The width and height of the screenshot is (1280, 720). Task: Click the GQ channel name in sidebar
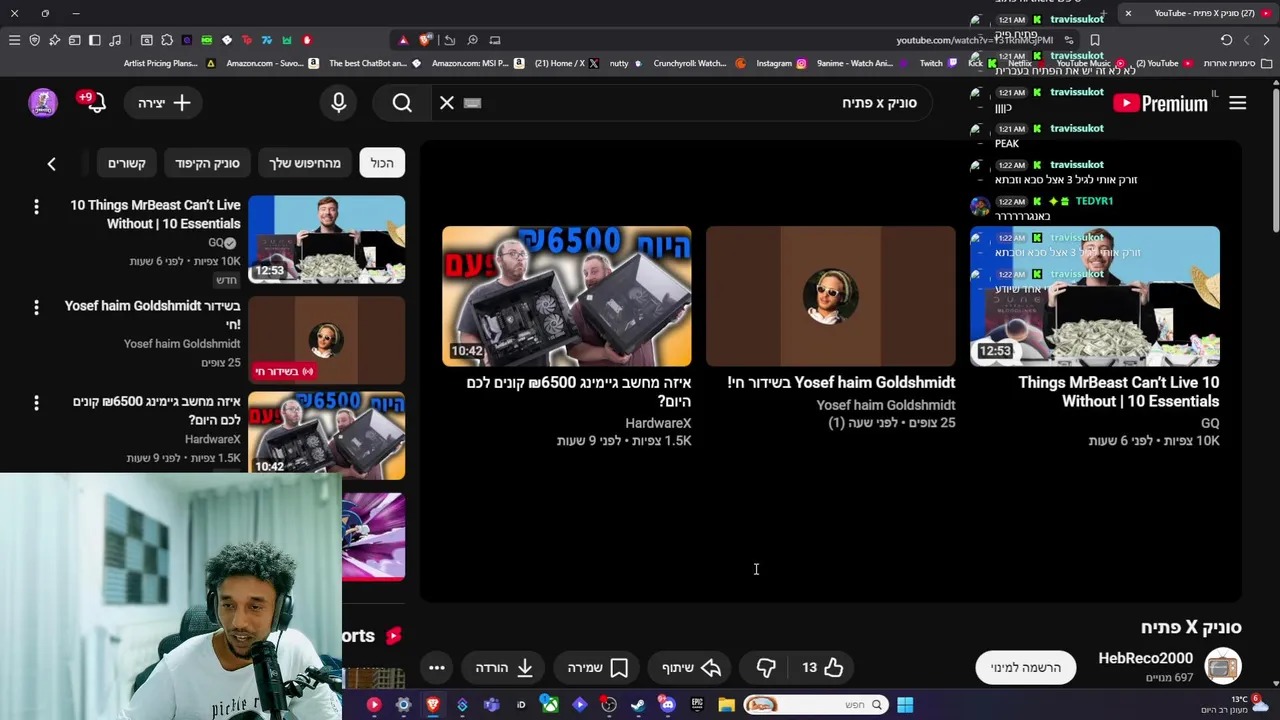pos(215,243)
